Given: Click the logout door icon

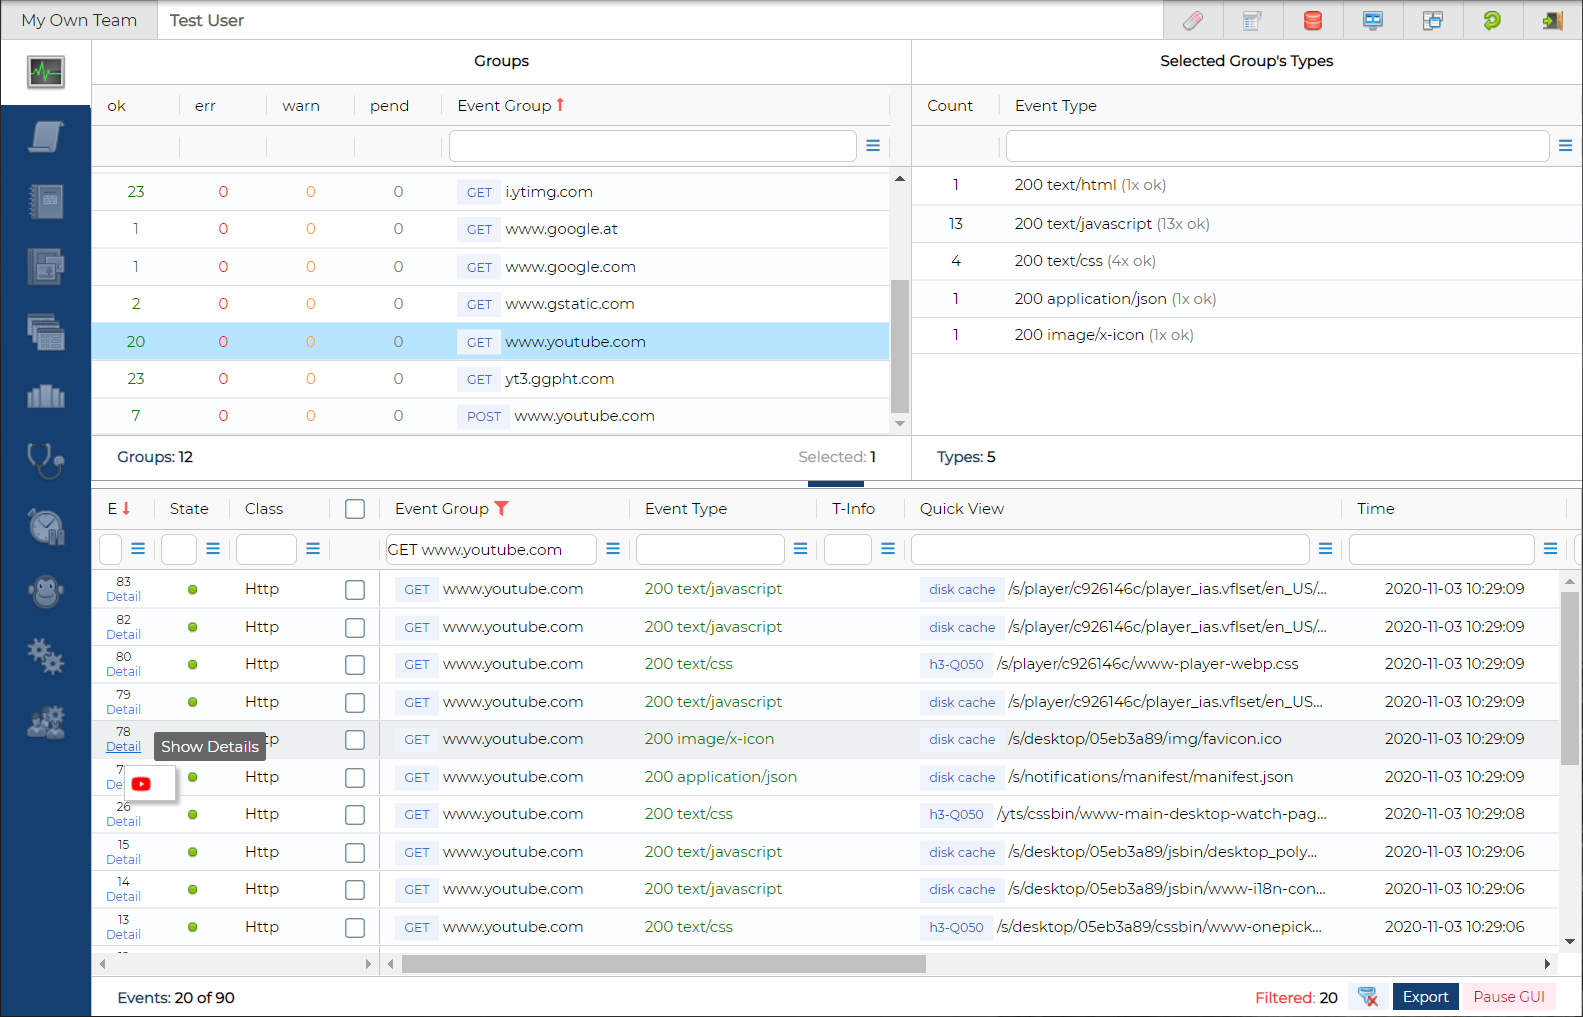Looking at the screenshot, I should pos(1552,20).
